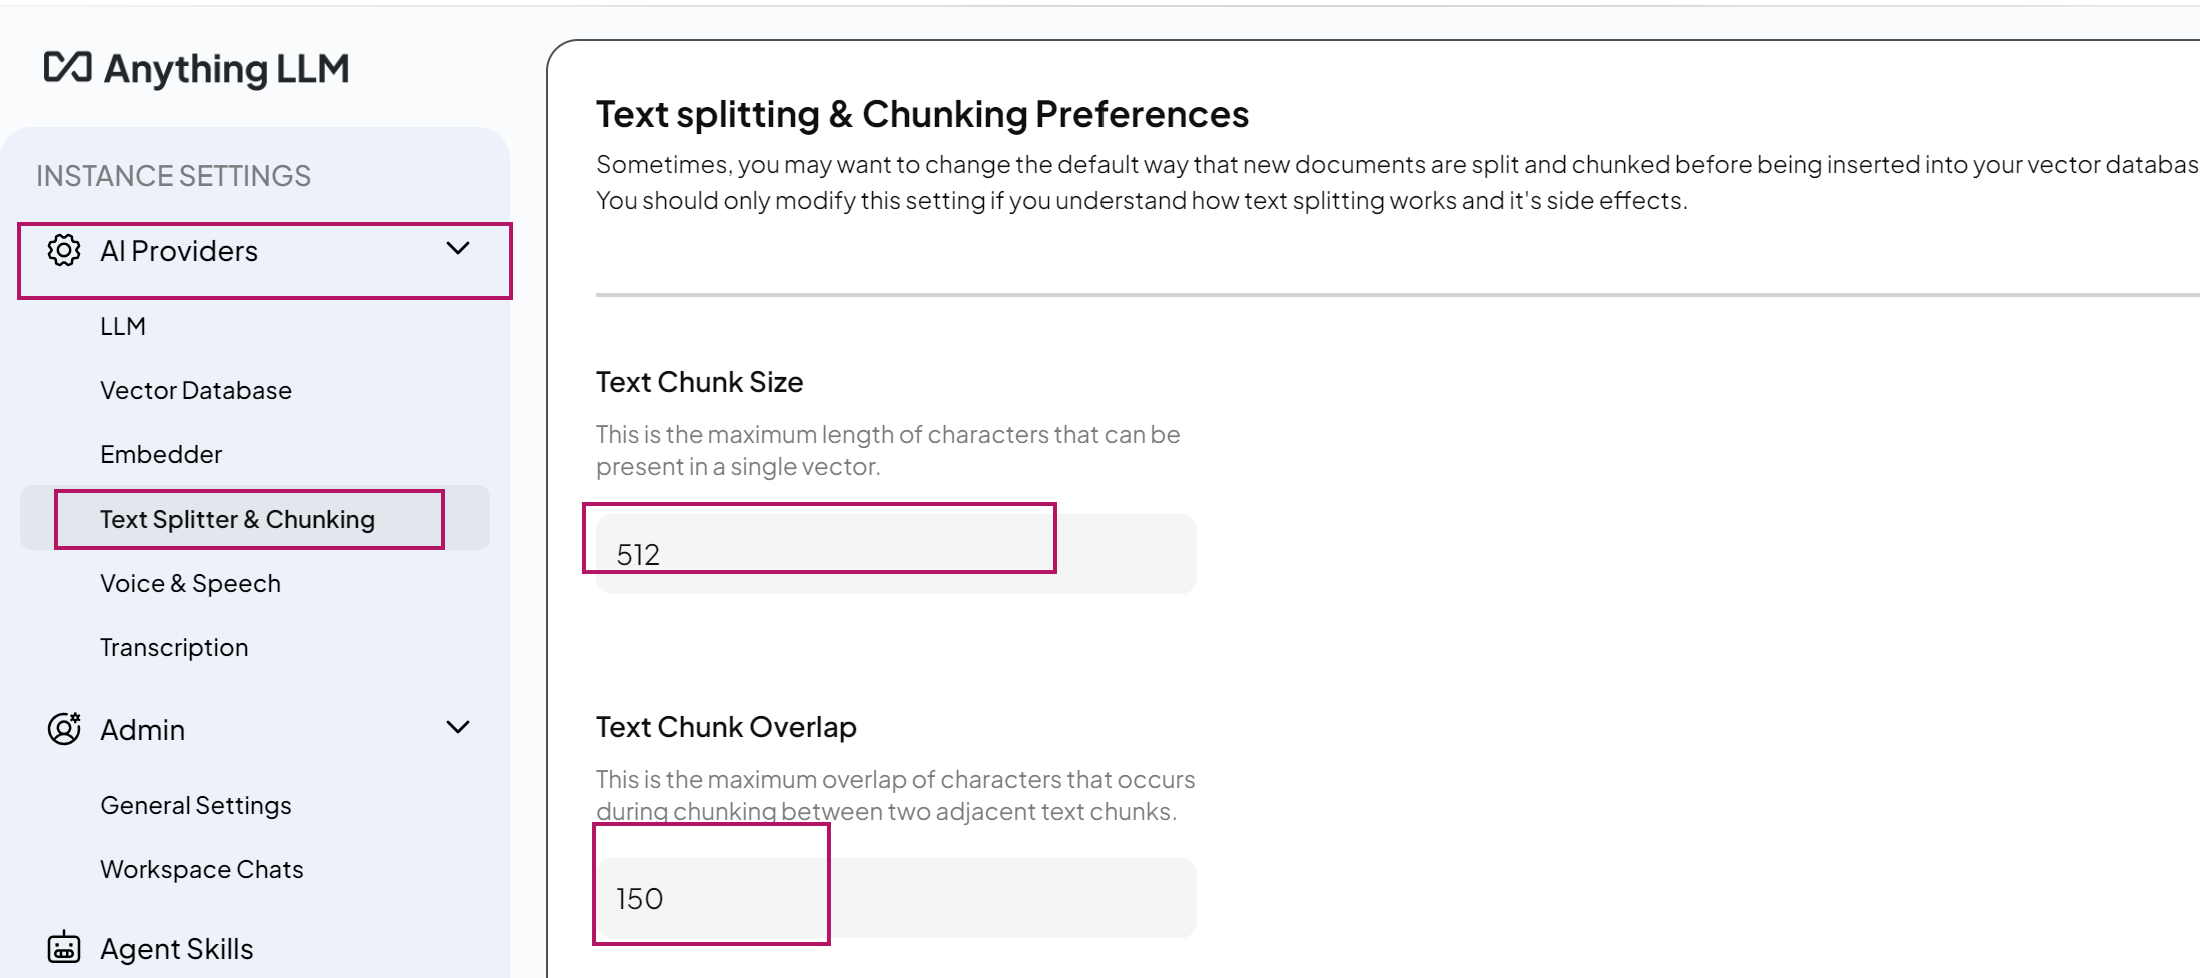View Workspace Chats page
The image size is (2200, 978).
pos(202,869)
